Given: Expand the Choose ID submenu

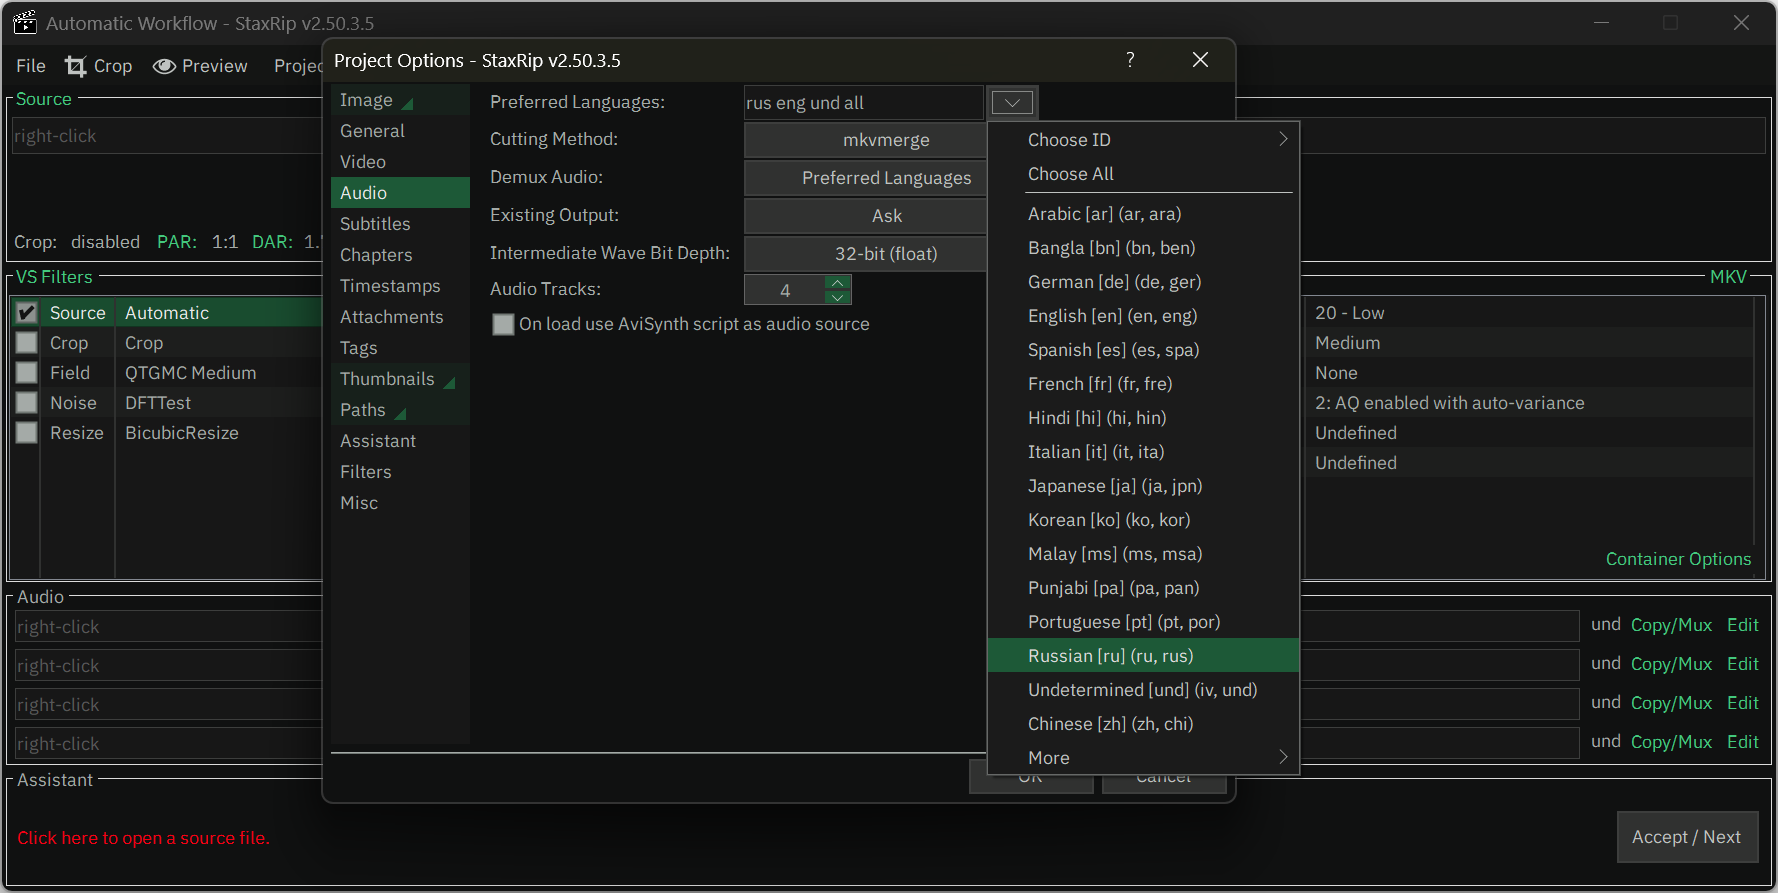Looking at the screenshot, I should pos(1283,140).
